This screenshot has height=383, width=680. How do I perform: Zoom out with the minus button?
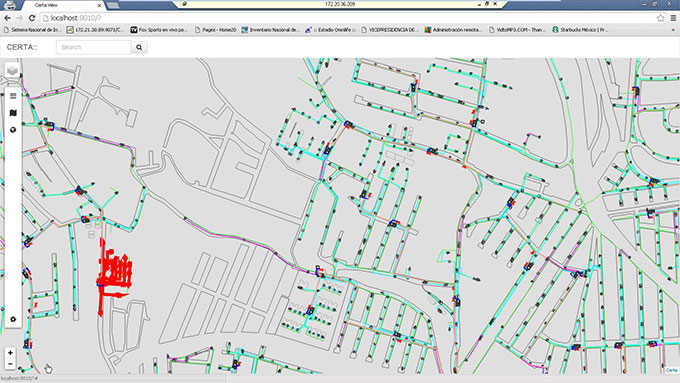tap(10, 364)
